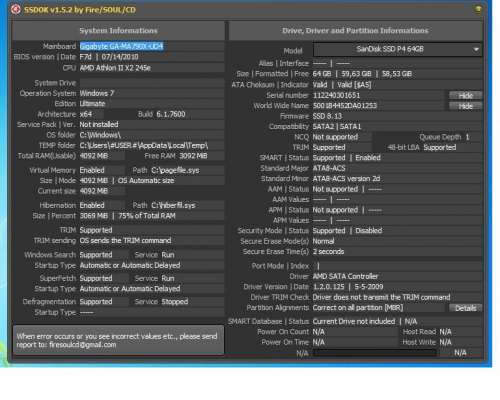The height and width of the screenshot is (400, 500).
Task: Select the Queue Depth value 1
Action: click(x=467, y=137)
